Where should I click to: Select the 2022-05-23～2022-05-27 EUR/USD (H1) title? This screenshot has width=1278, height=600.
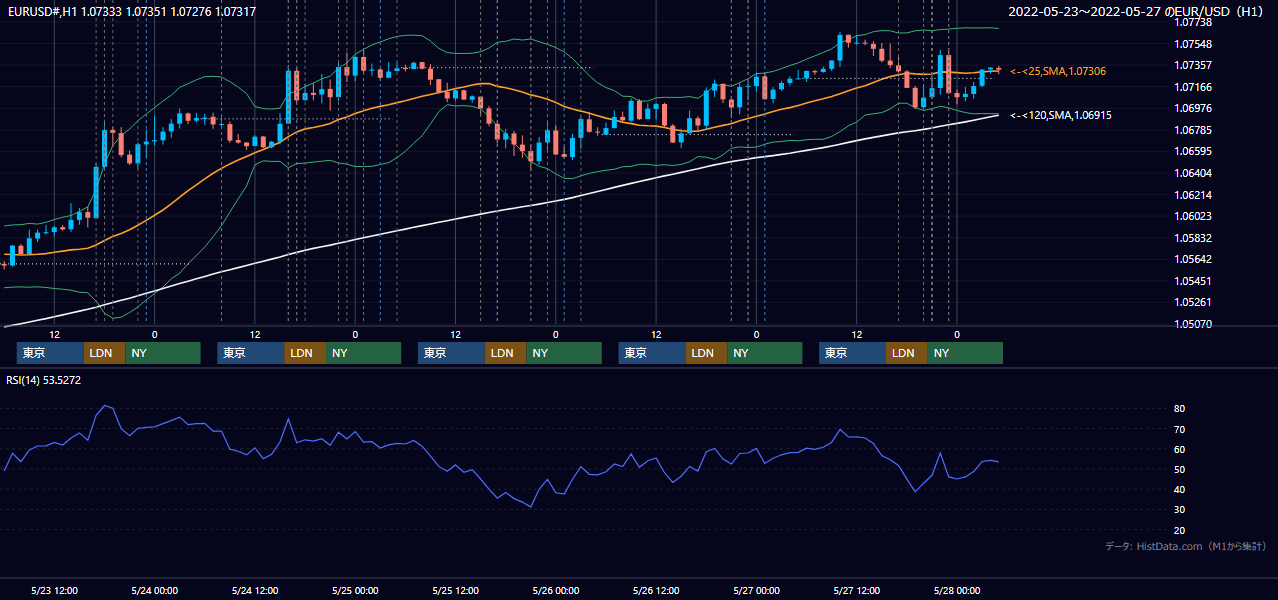coord(1137,11)
